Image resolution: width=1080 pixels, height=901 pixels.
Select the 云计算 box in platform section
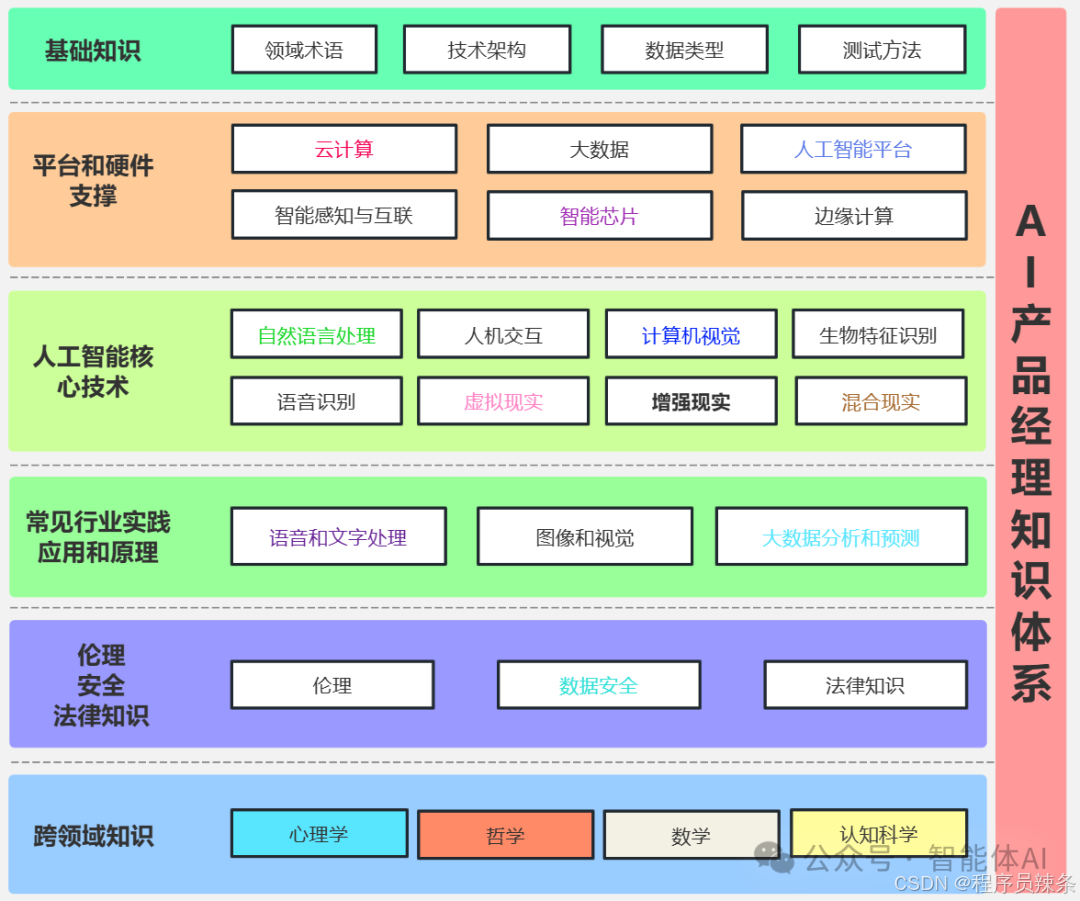[344, 149]
